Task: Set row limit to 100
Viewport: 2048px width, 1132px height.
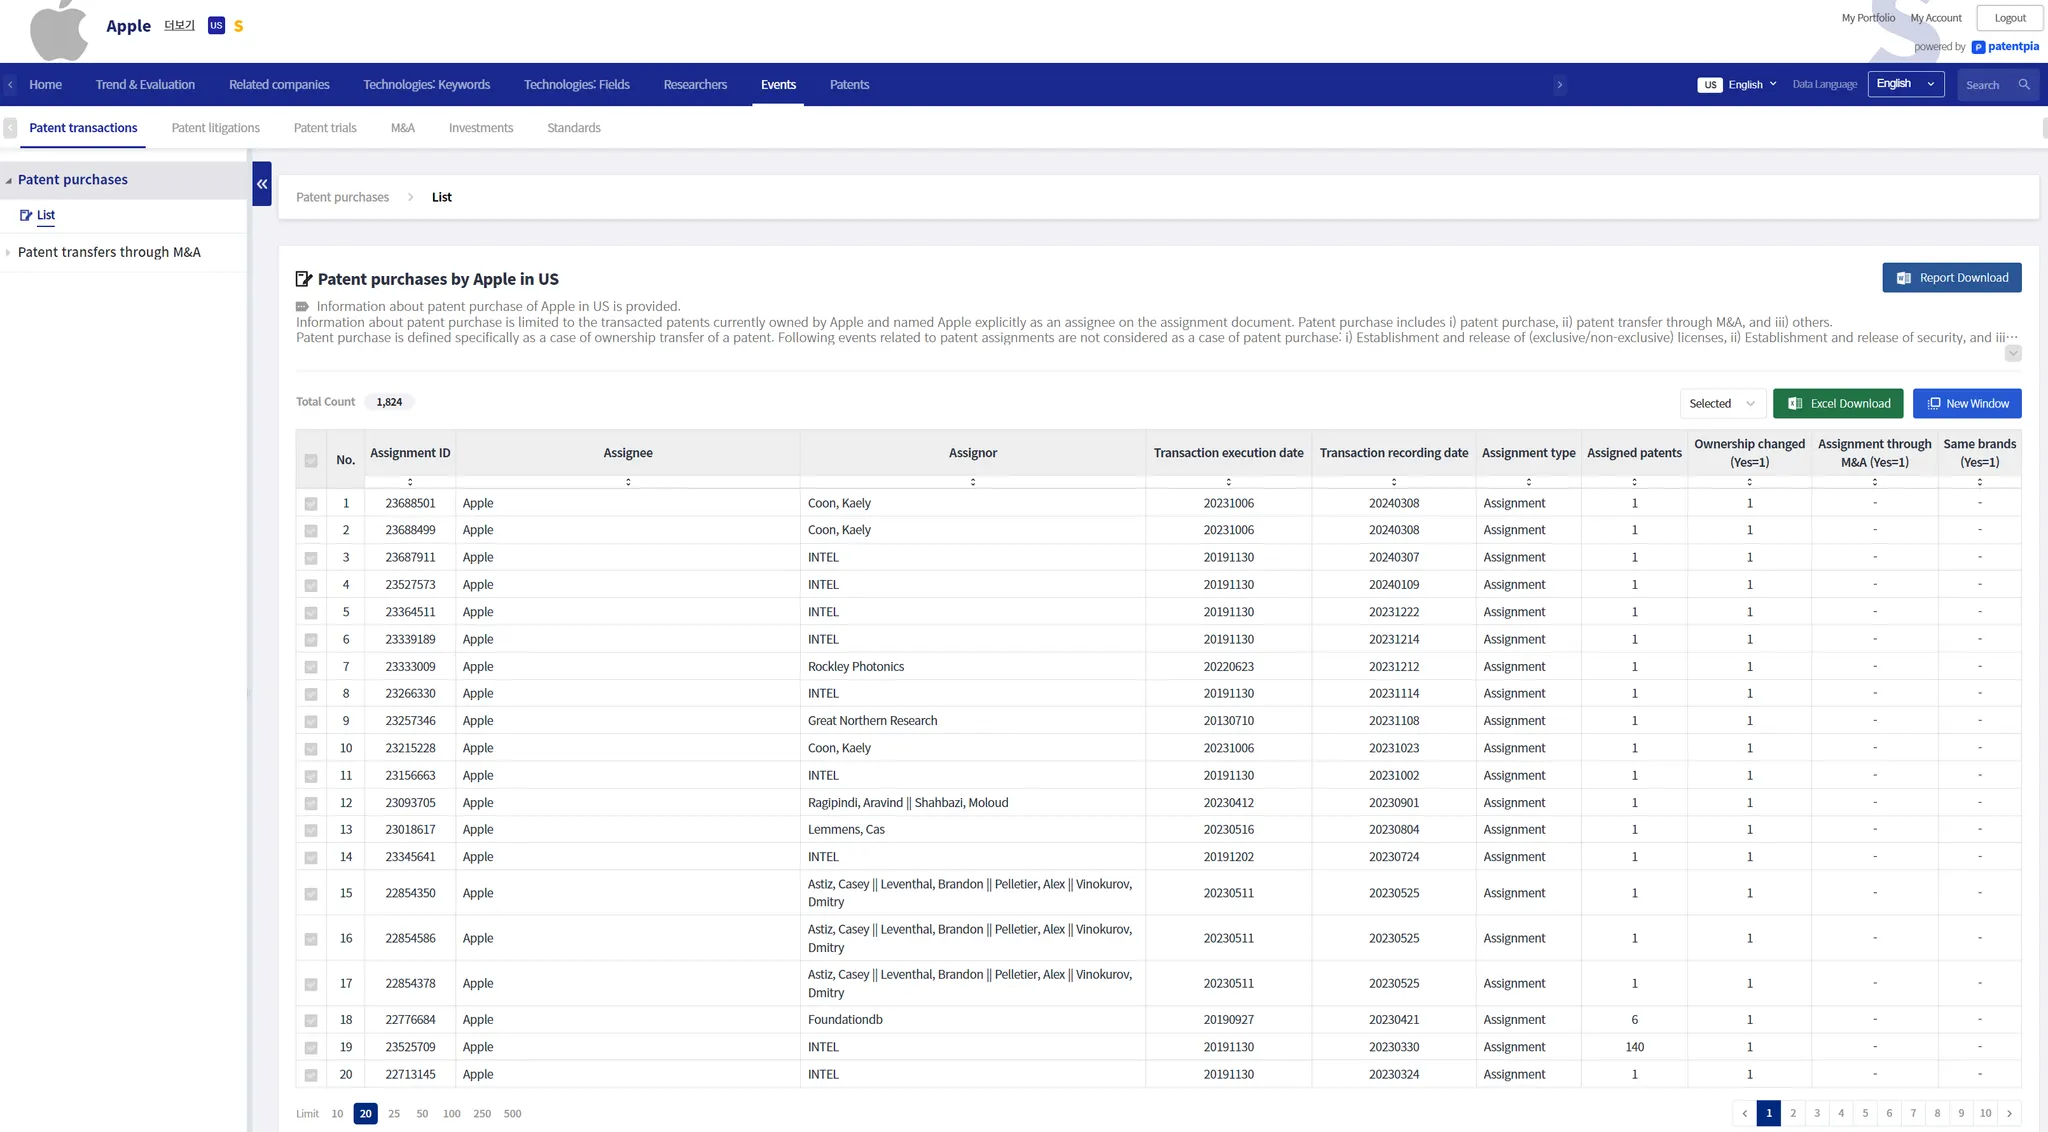Action: [451, 1114]
